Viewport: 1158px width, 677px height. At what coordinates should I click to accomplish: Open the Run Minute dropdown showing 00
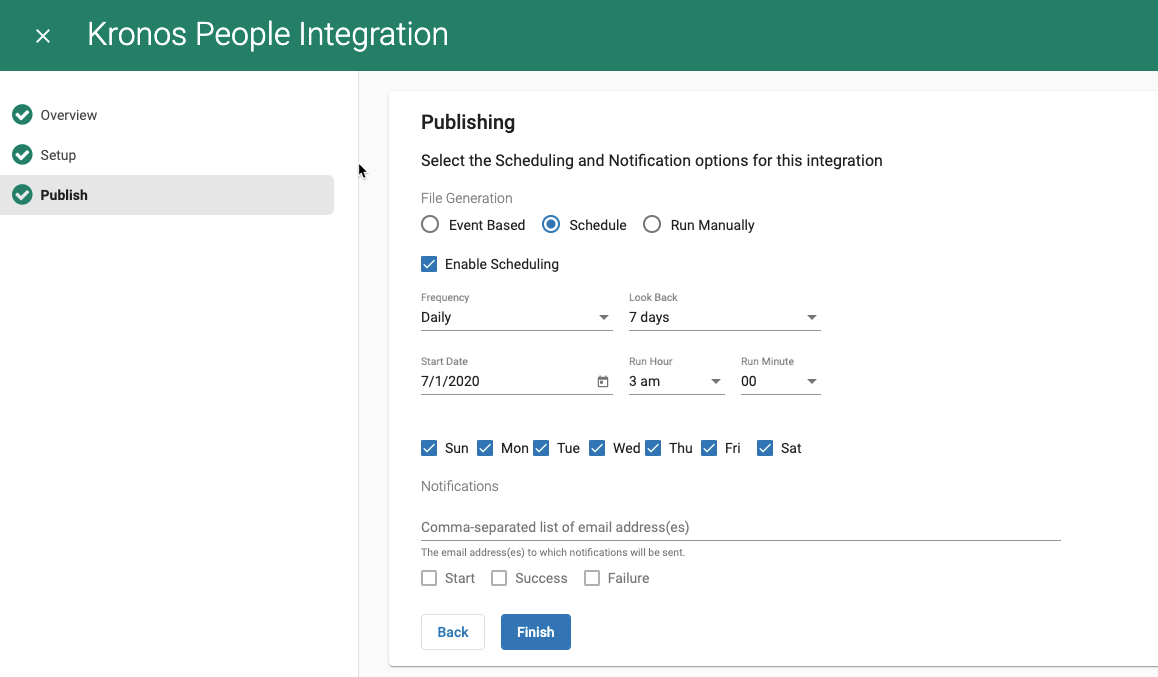(x=781, y=382)
